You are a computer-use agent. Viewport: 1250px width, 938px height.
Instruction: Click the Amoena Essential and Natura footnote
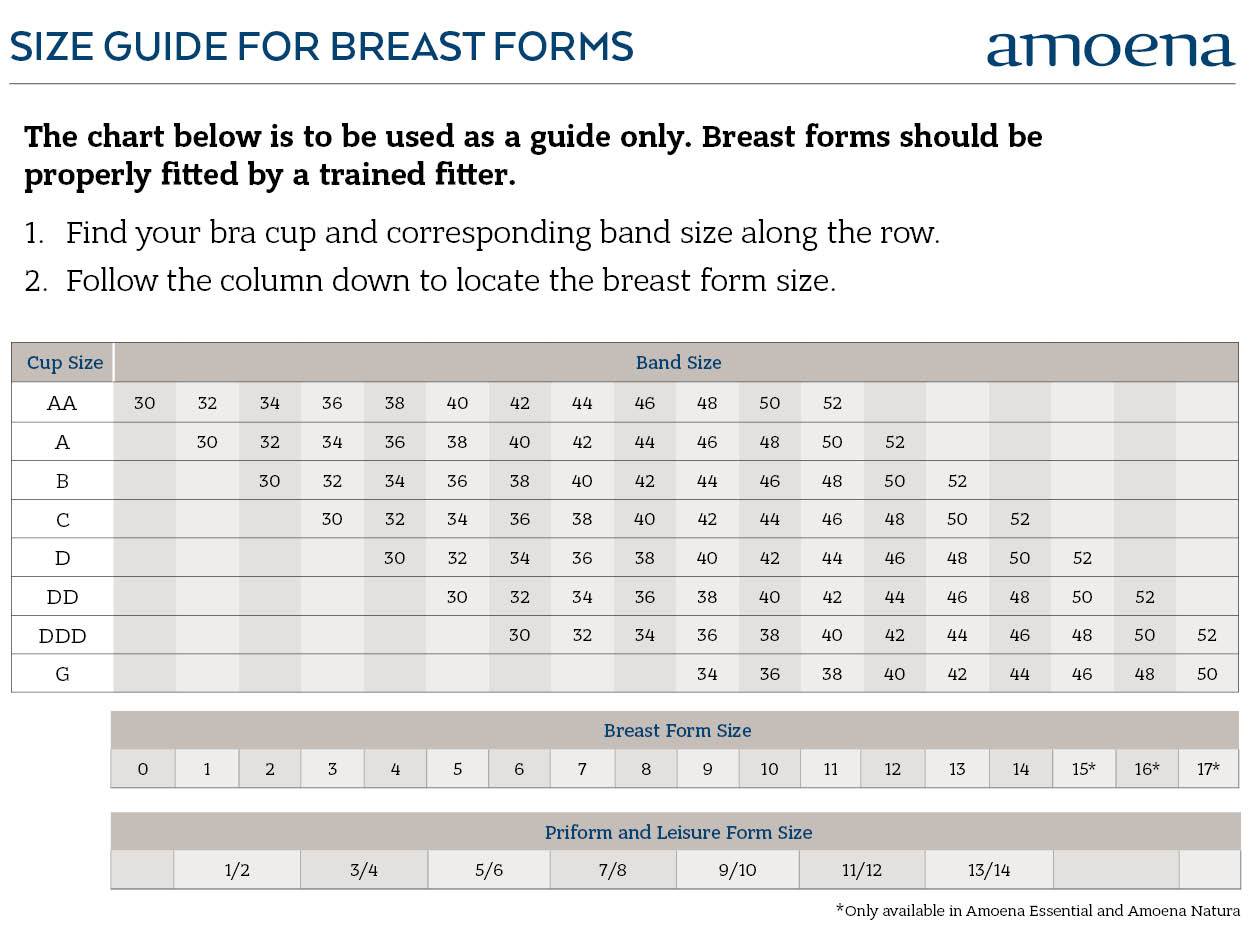click(1037, 911)
